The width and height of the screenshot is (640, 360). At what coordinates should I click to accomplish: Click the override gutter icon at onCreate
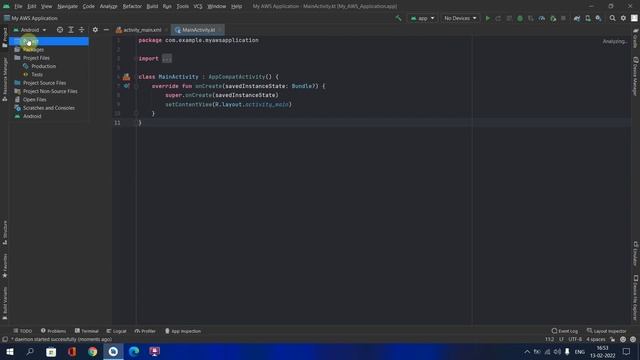pos(127,86)
